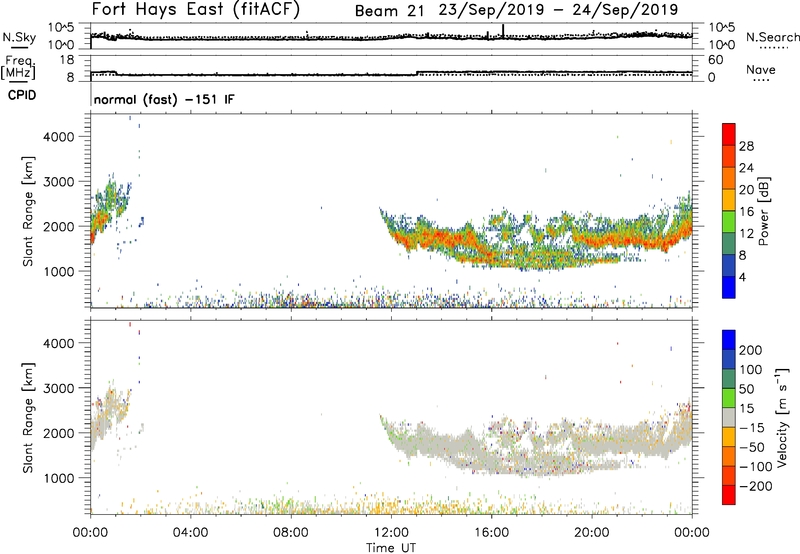This screenshot has height=554, width=800.
Task: Click the blue bottom of Power colorbar
Action: coord(729,287)
